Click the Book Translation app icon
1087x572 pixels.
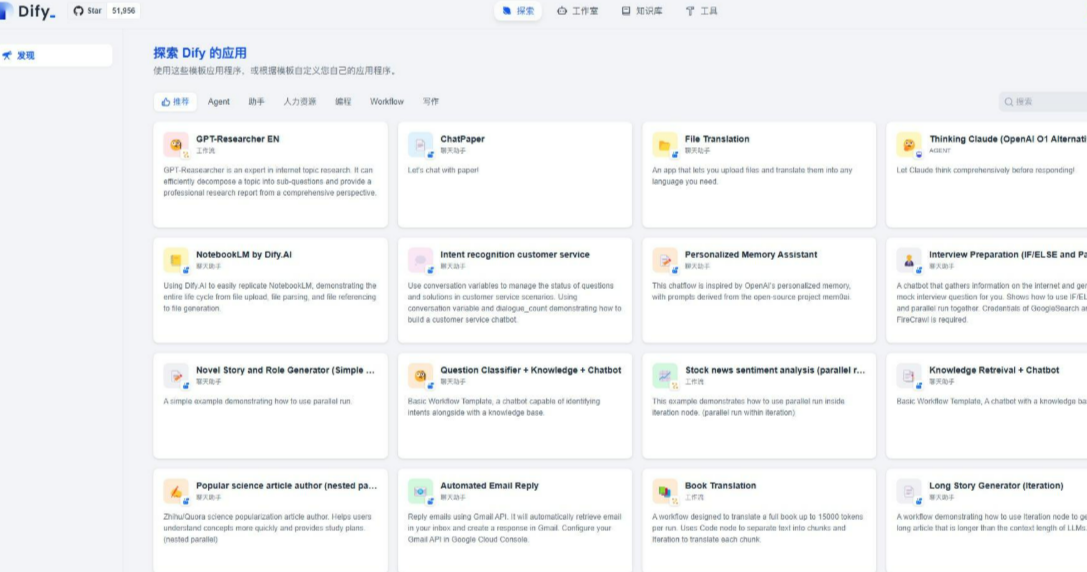coord(665,492)
